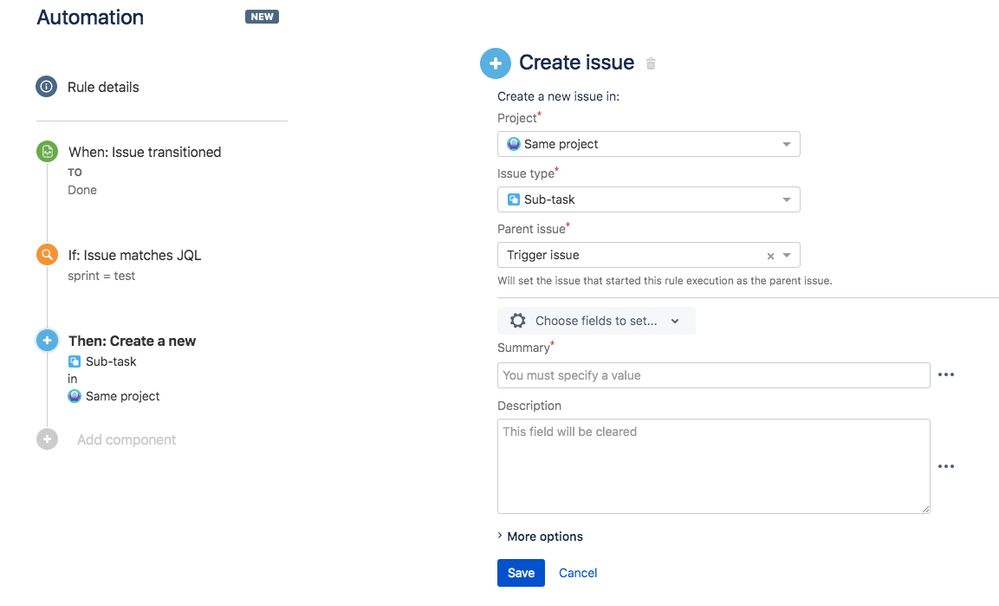Click the Add component plus icon
Viewport: 999px width, 606px height.
coord(46,439)
